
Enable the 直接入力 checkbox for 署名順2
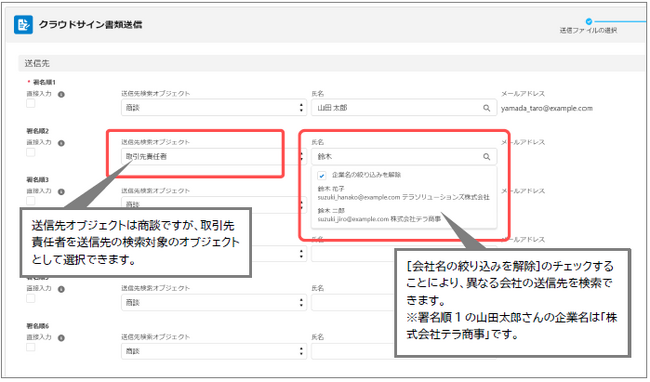click(31, 152)
